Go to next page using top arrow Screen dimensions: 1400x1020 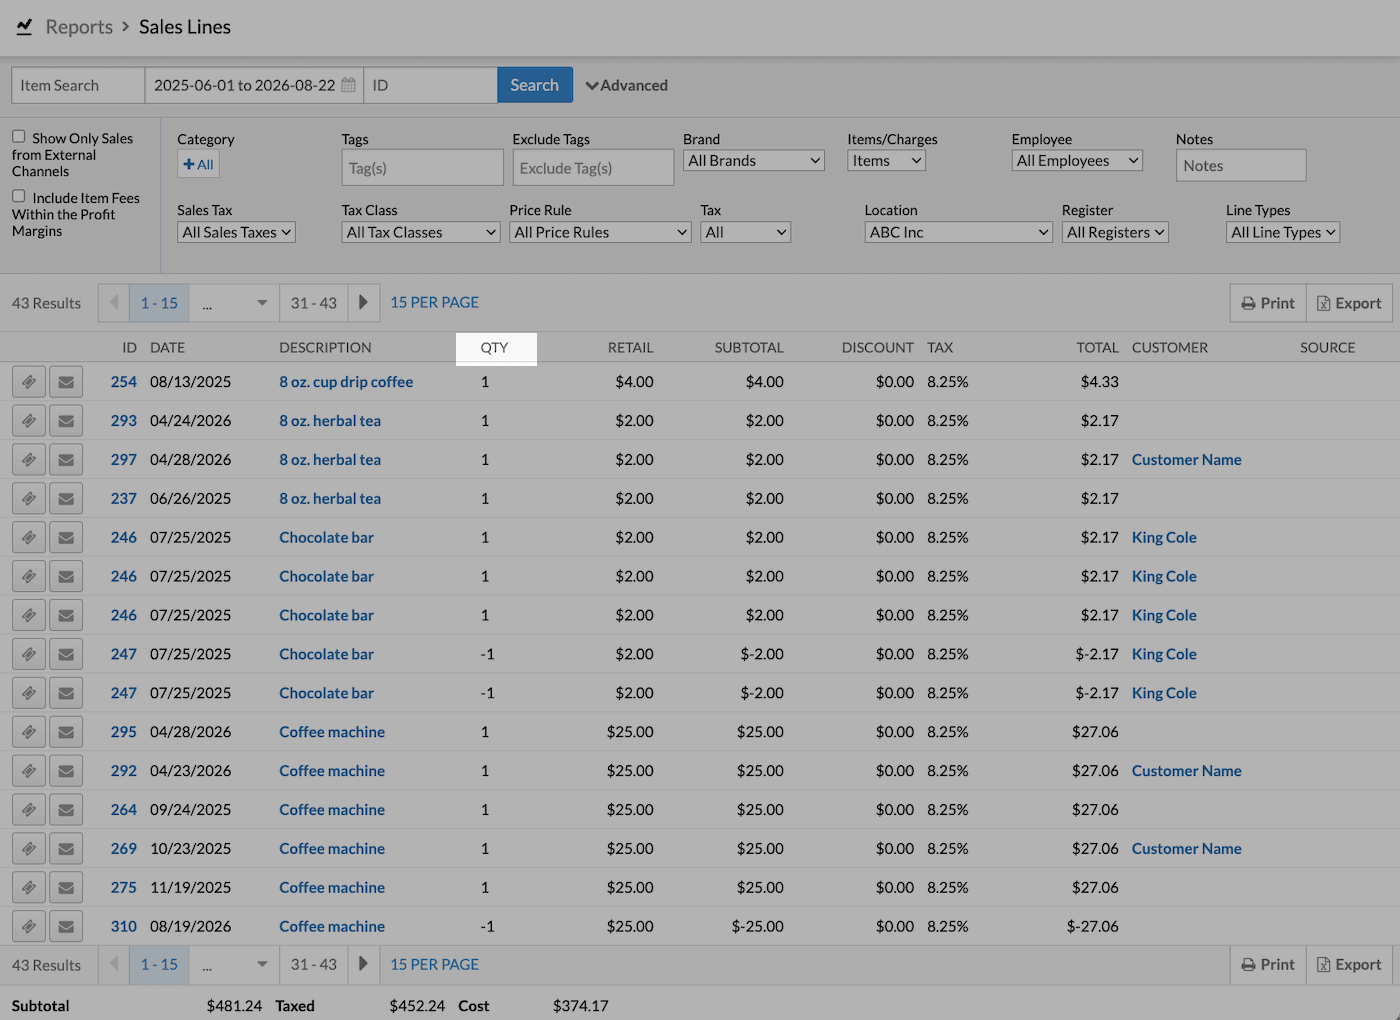click(x=364, y=303)
